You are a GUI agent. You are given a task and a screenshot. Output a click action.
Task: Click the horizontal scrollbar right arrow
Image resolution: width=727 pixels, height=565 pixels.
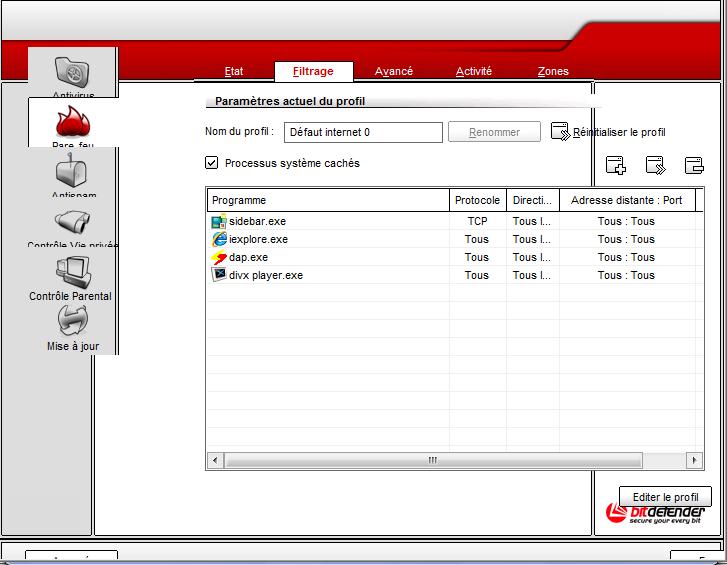coord(694,460)
